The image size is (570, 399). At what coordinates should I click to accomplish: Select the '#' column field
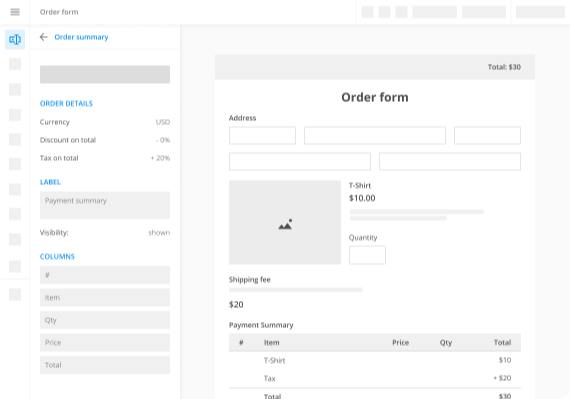pyautogui.click(x=105, y=275)
